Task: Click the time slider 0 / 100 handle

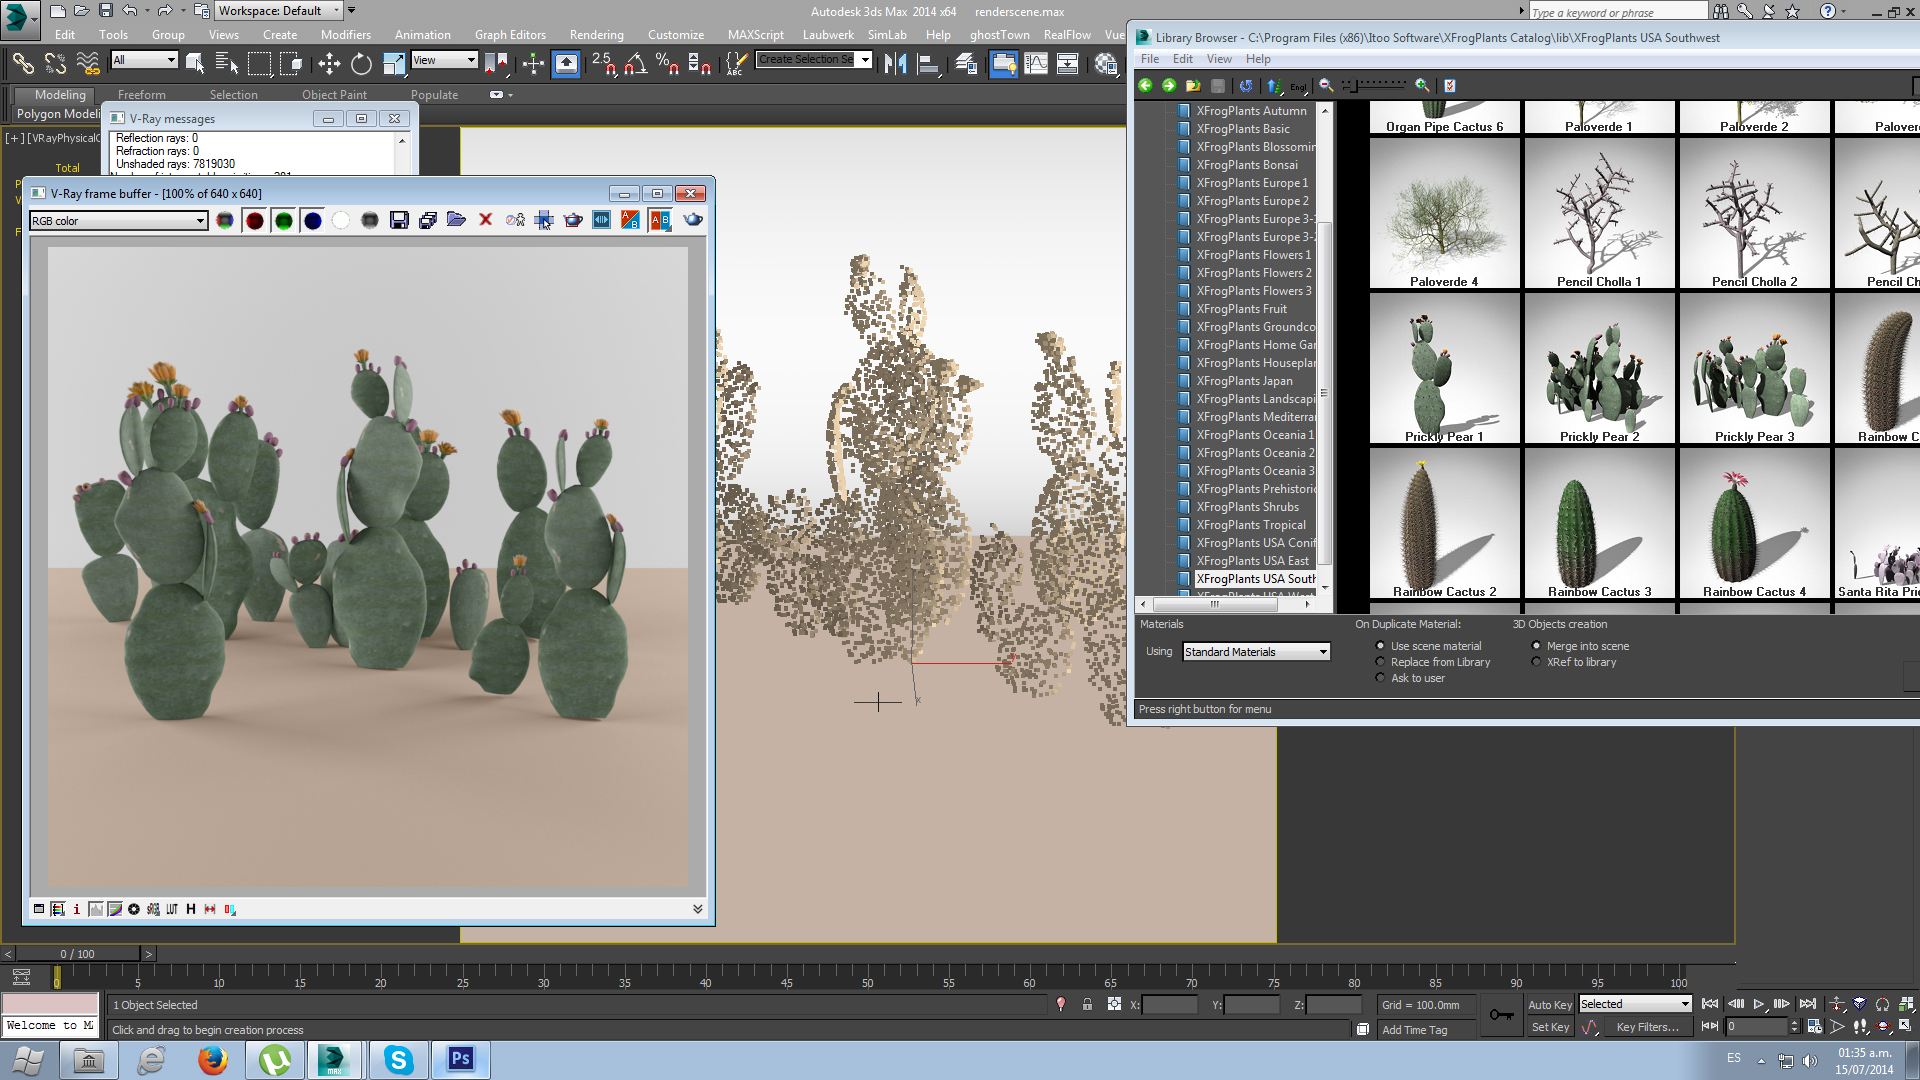Action: (78, 954)
